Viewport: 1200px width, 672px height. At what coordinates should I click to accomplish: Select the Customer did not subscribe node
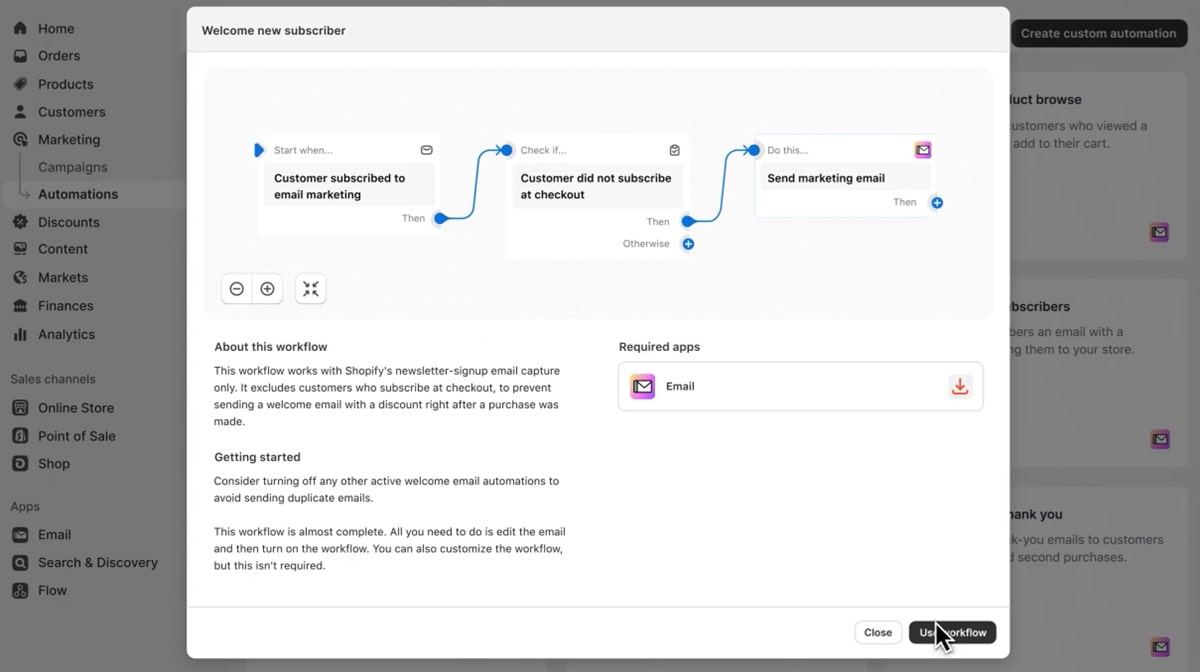click(x=597, y=186)
